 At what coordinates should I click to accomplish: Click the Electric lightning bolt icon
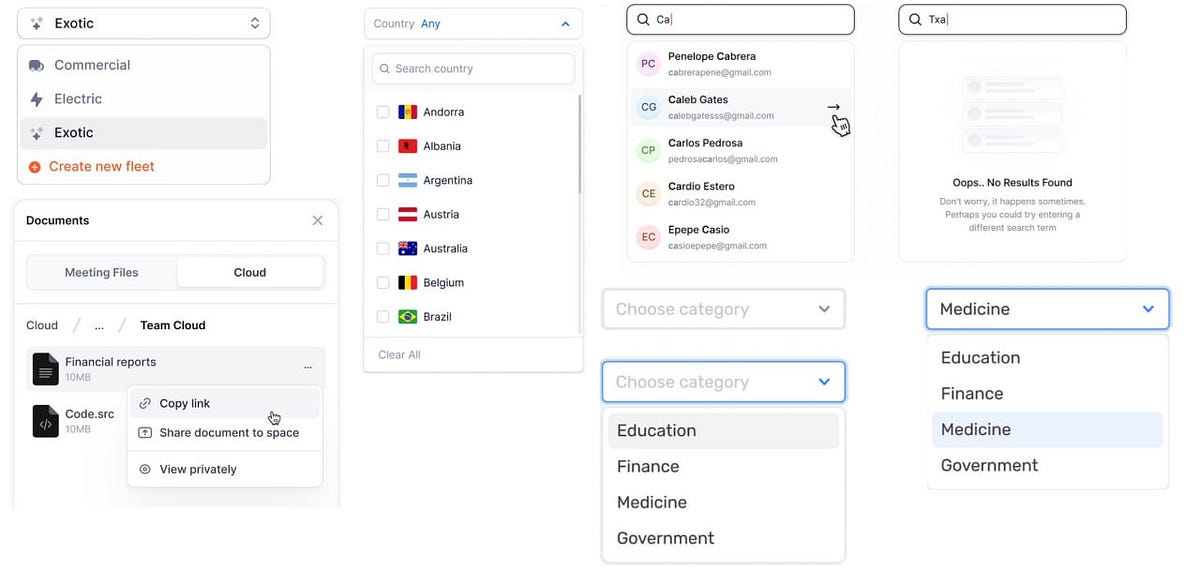pyautogui.click(x=36, y=99)
